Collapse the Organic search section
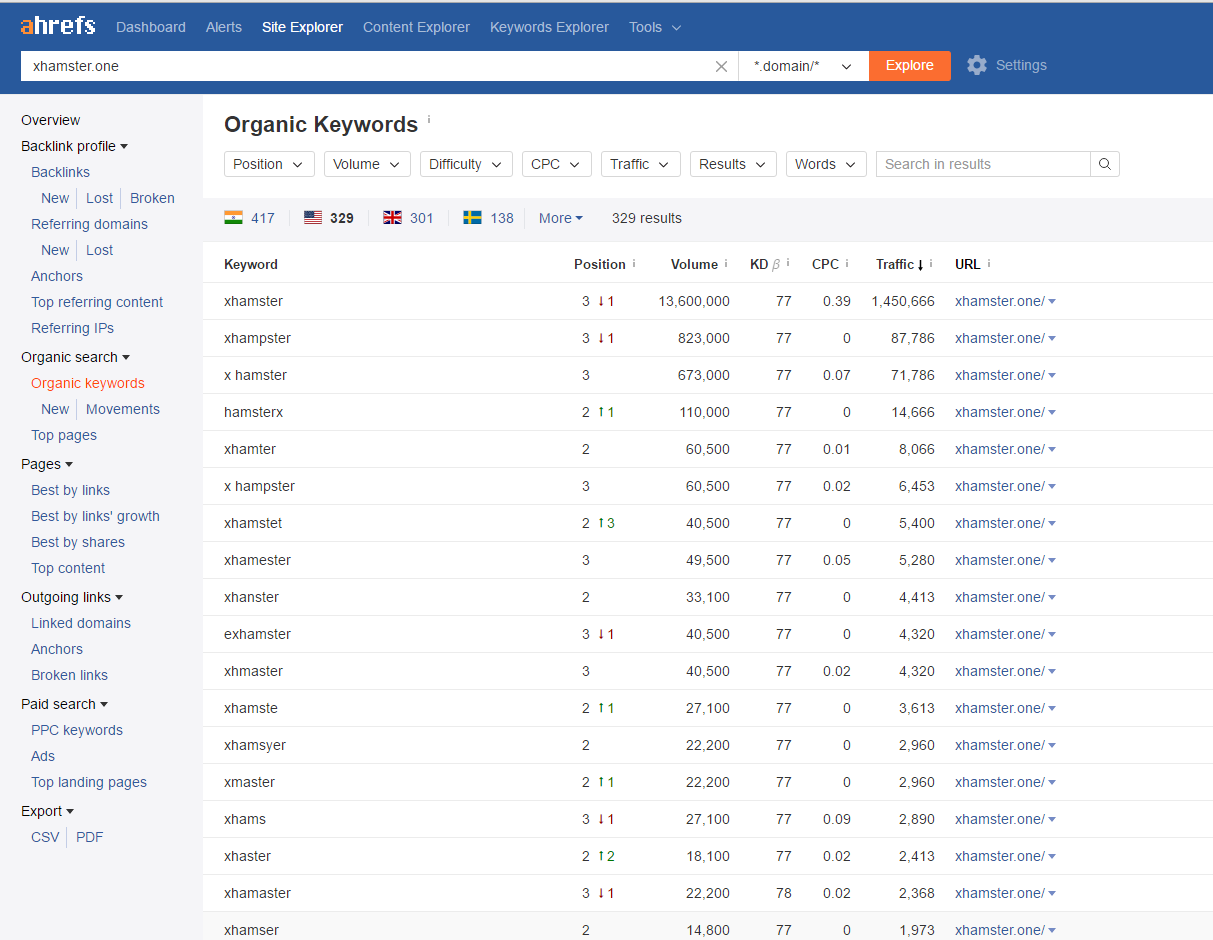Viewport: 1213px width, 940px height. 76,357
